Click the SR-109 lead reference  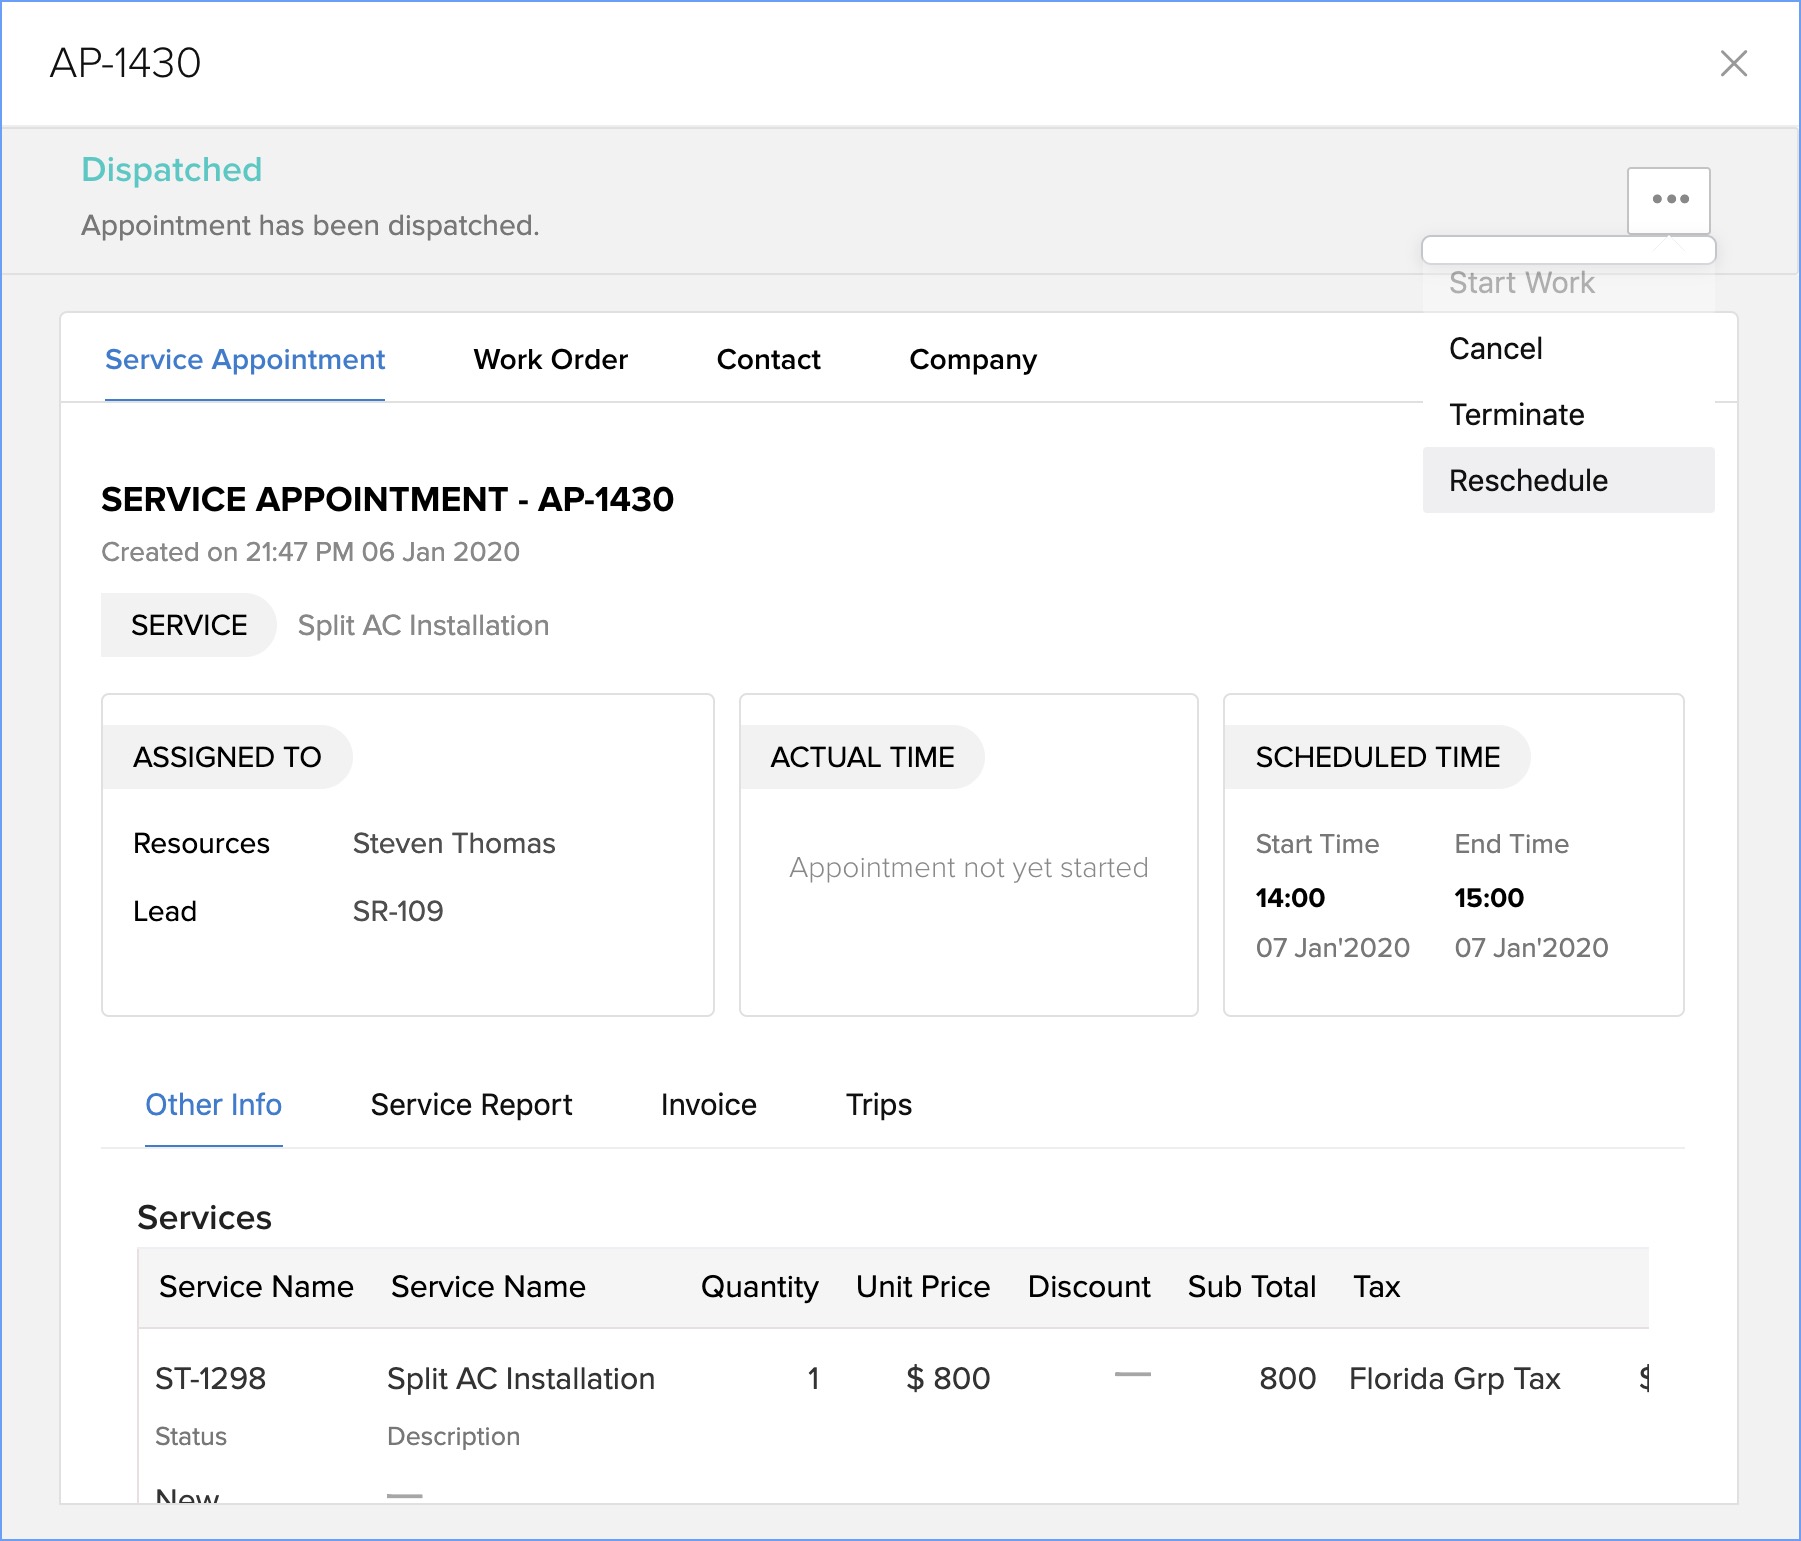point(397,912)
